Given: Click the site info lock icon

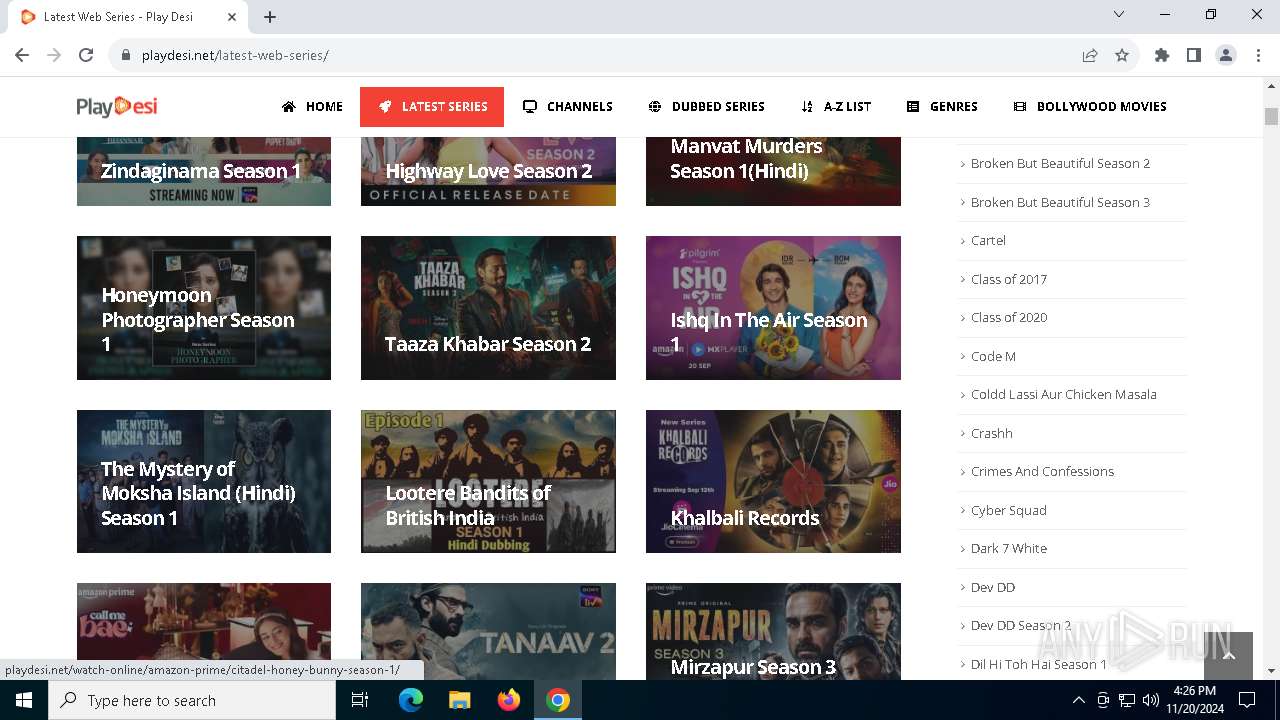Looking at the screenshot, I should click(126, 55).
